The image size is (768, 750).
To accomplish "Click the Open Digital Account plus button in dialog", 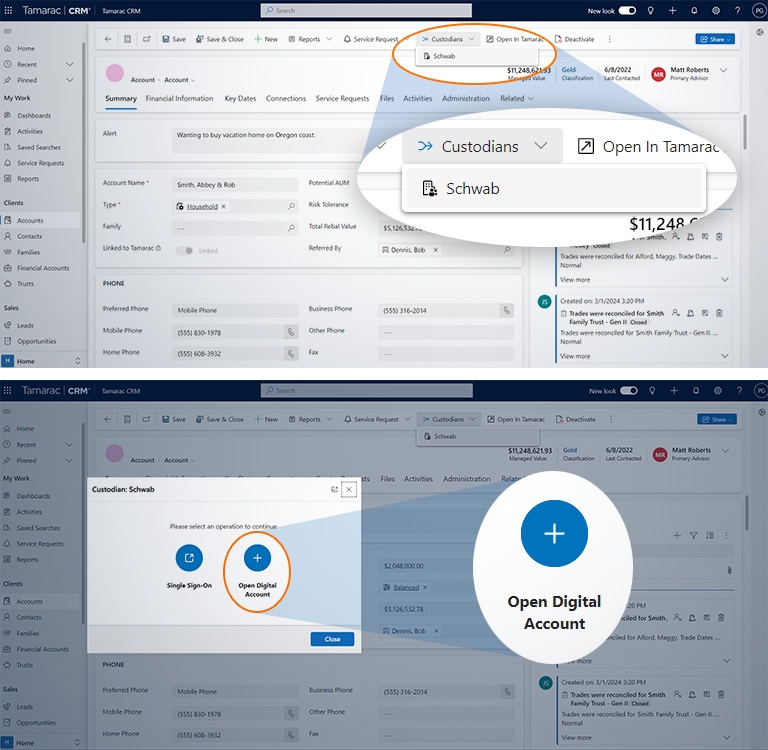I will (257, 557).
